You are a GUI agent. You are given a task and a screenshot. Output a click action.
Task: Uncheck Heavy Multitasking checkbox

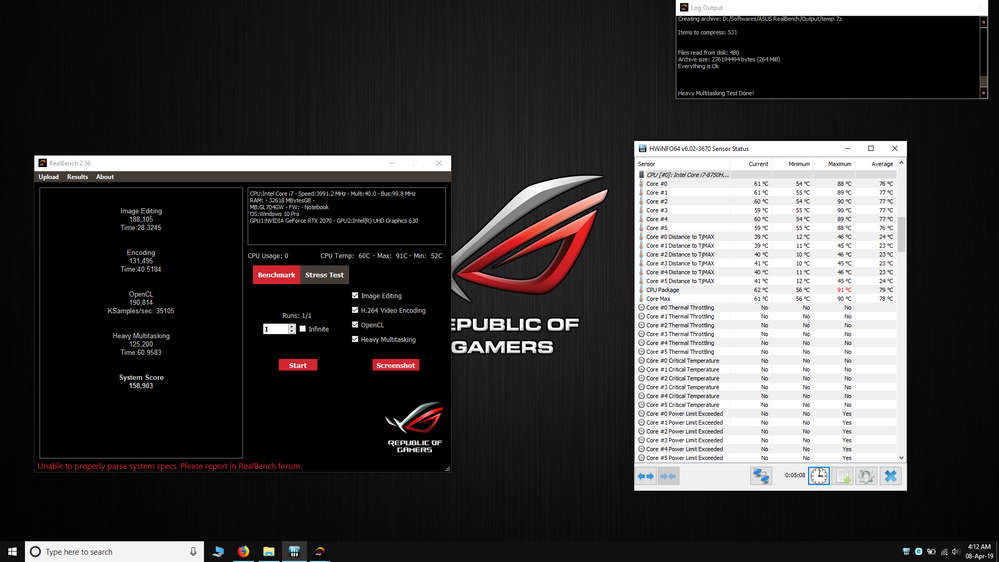click(356, 340)
